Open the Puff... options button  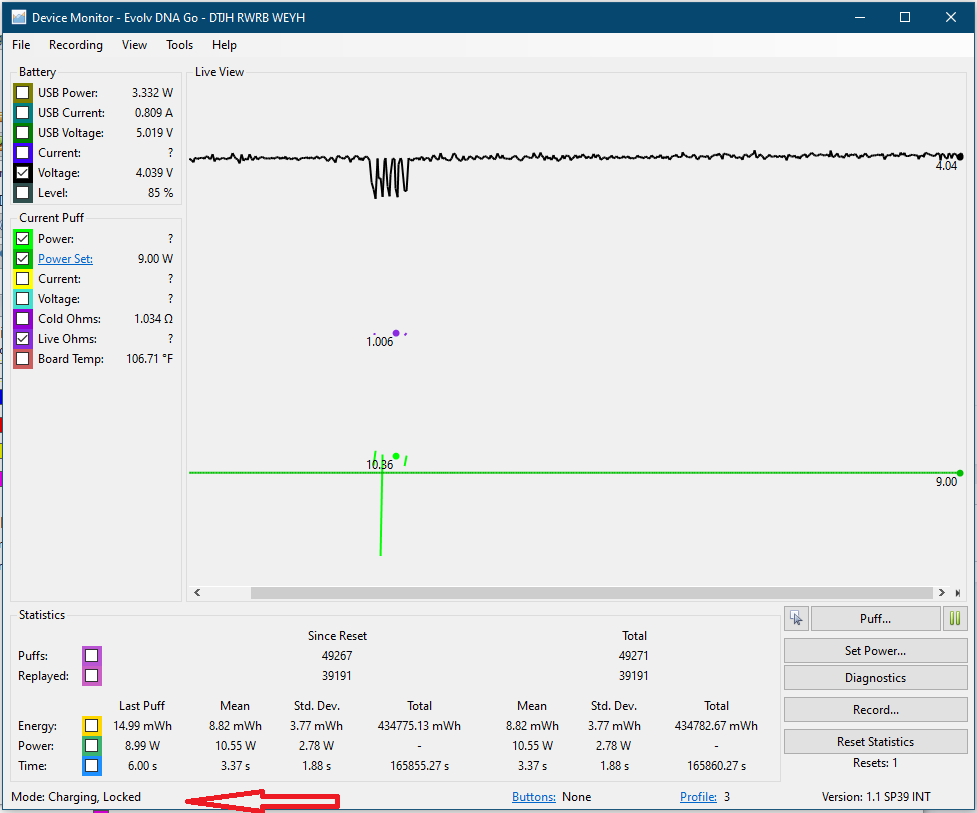pyautogui.click(x=875, y=619)
